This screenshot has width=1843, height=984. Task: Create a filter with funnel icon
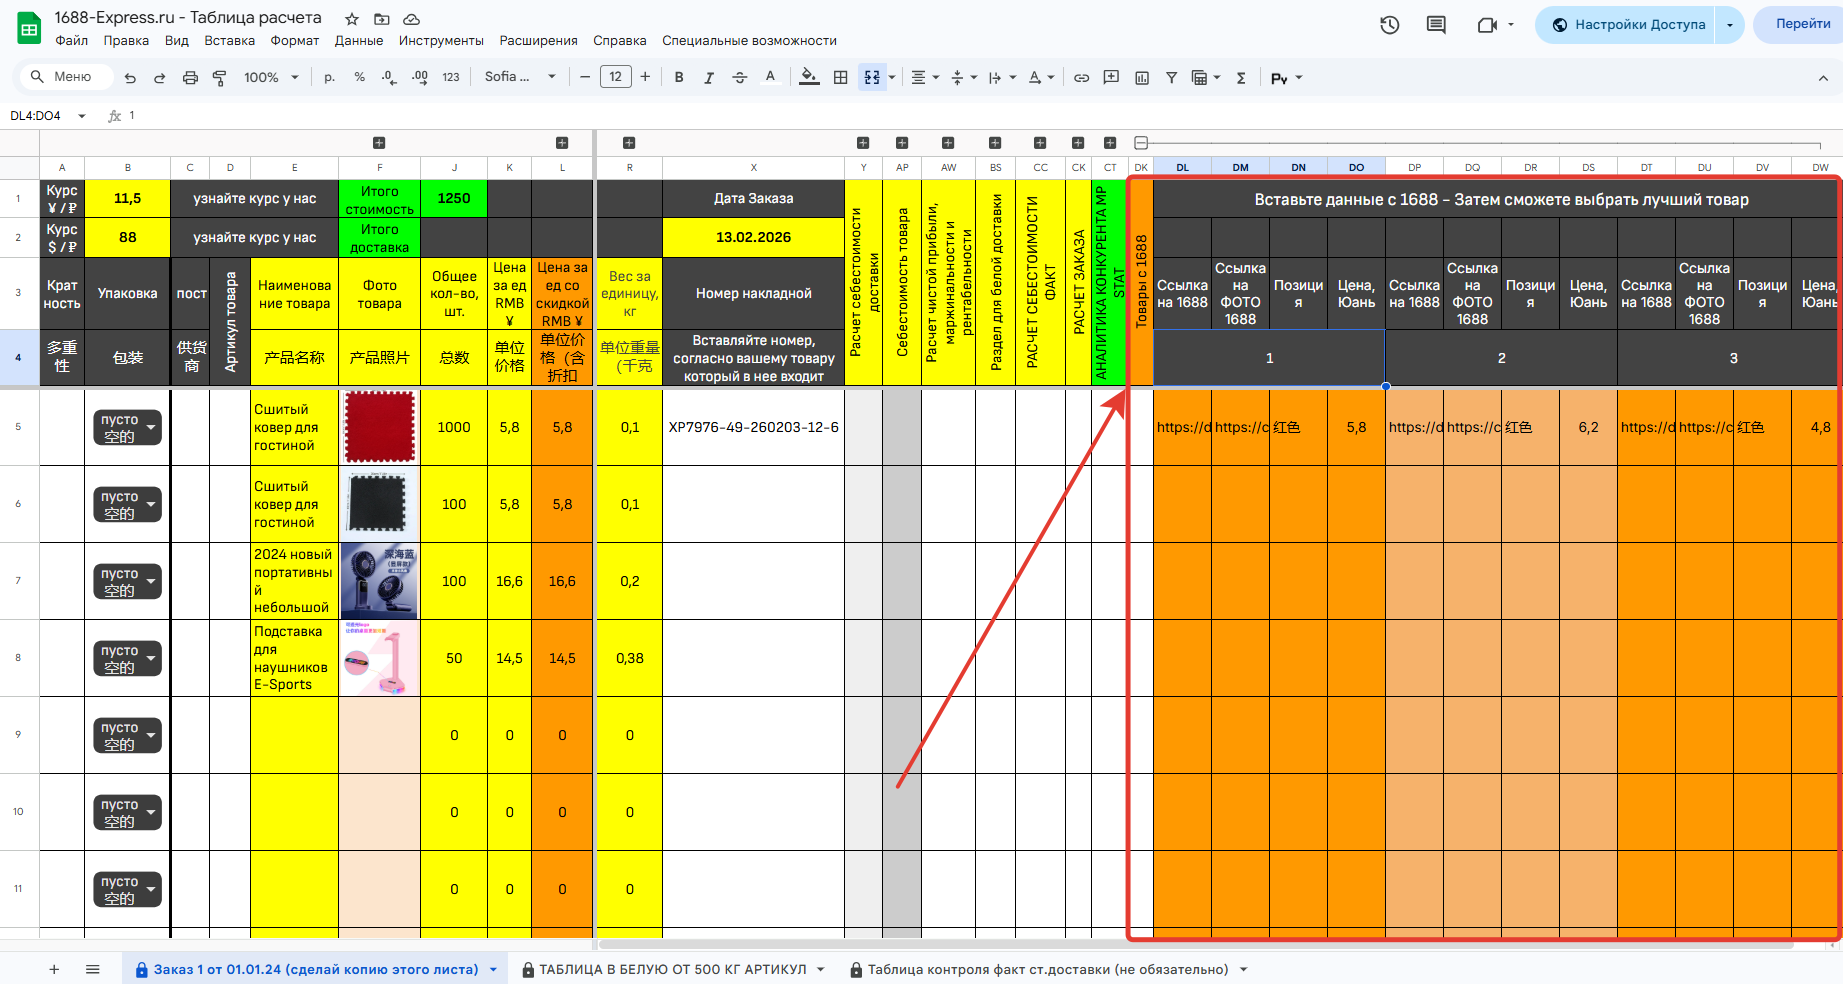pyautogui.click(x=1171, y=78)
